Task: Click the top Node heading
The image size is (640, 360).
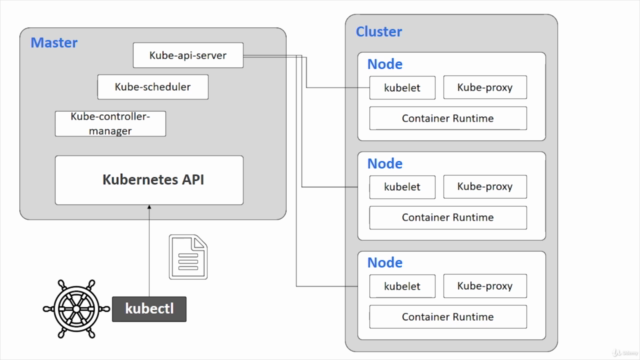Action: (385, 64)
